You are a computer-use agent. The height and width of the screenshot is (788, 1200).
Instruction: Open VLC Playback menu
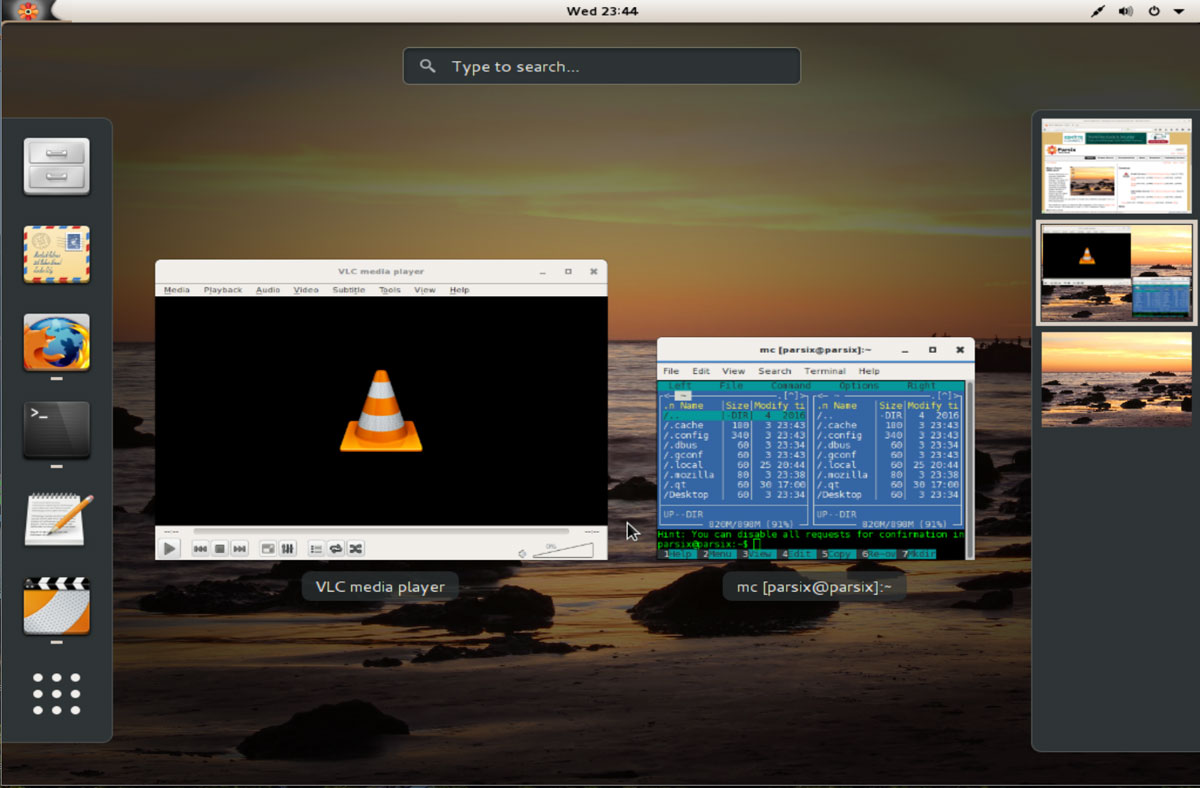tap(223, 290)
